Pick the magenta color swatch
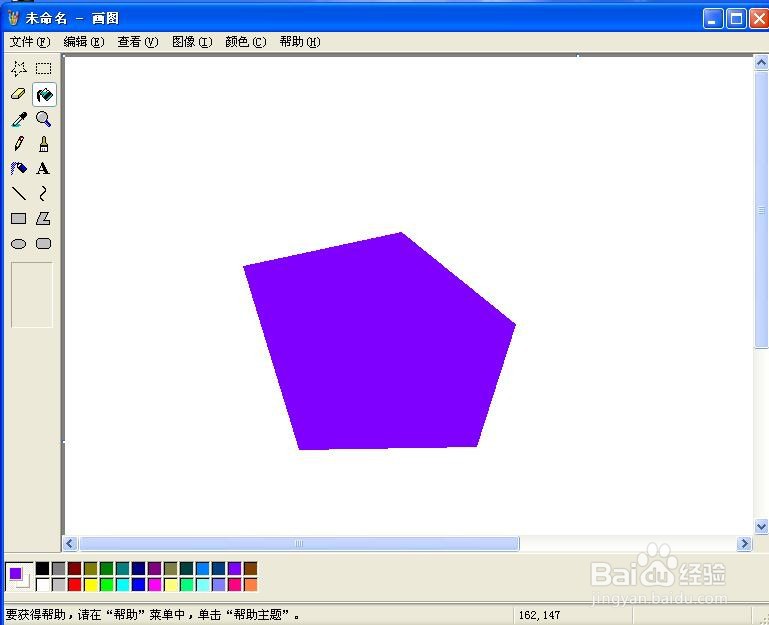The image size is (769, 625). [154, 584]
